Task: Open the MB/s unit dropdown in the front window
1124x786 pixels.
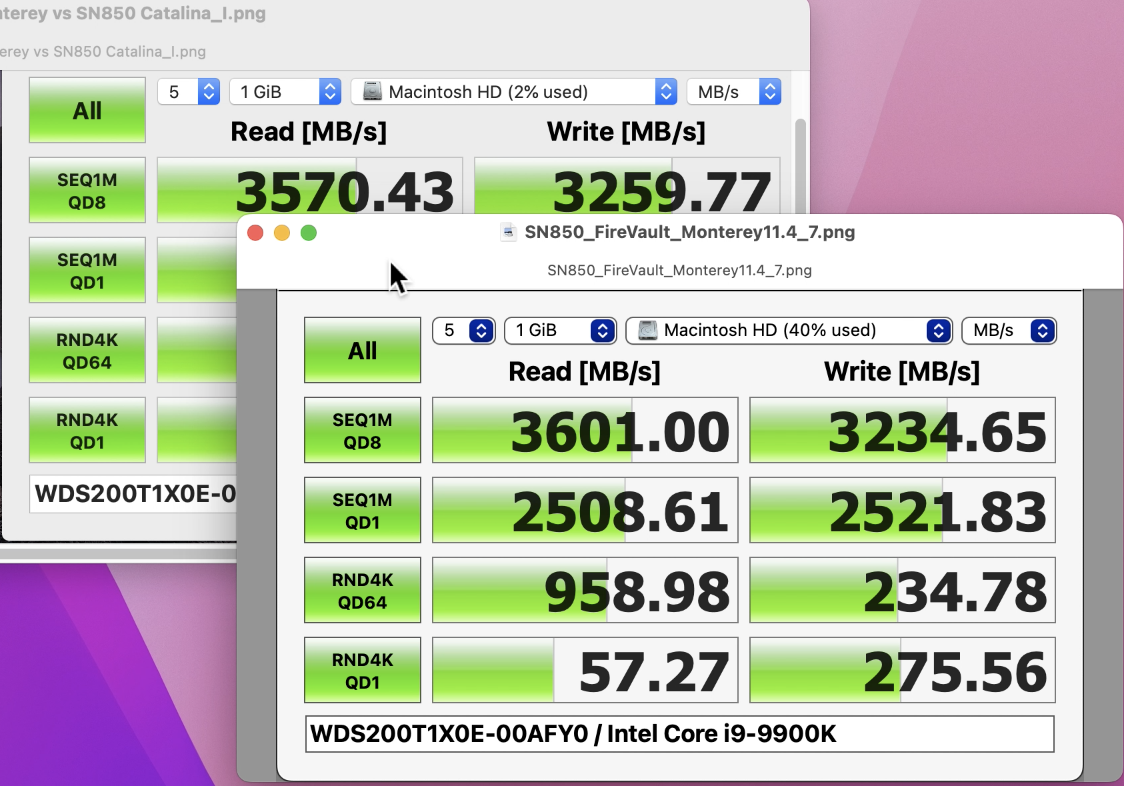Action: point(1009,331)
